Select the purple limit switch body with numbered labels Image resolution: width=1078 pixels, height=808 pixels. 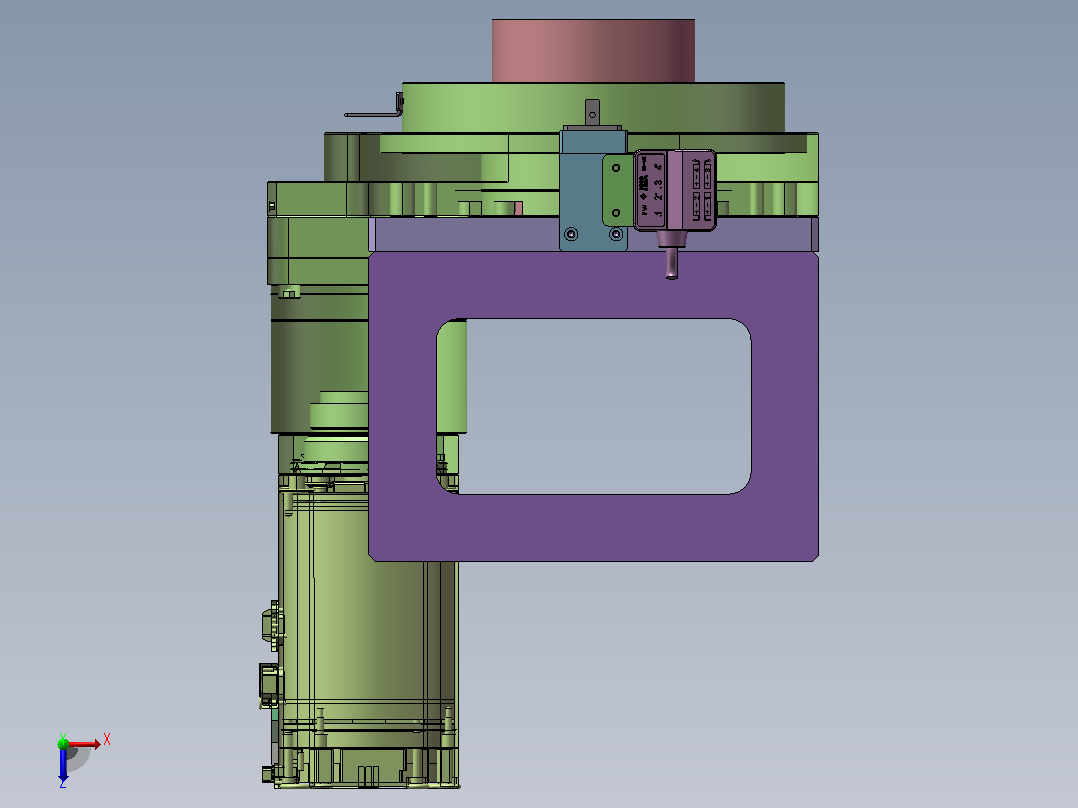coord(674,190)
